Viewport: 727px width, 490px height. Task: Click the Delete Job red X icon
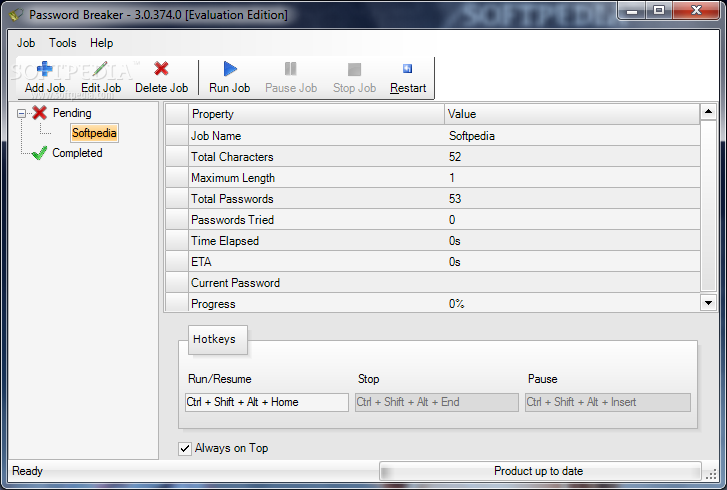pyautogui.click(x=161, y=69)
